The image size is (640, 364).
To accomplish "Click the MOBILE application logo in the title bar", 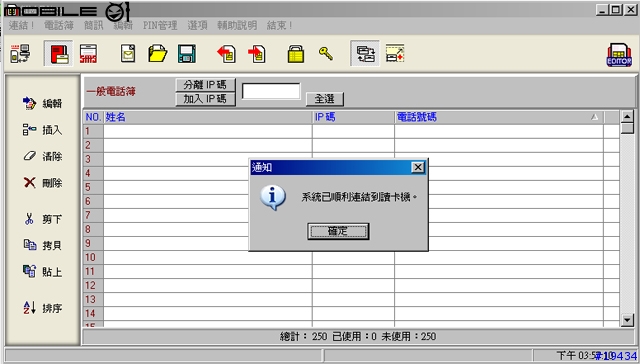I will [x=67, y=11].
